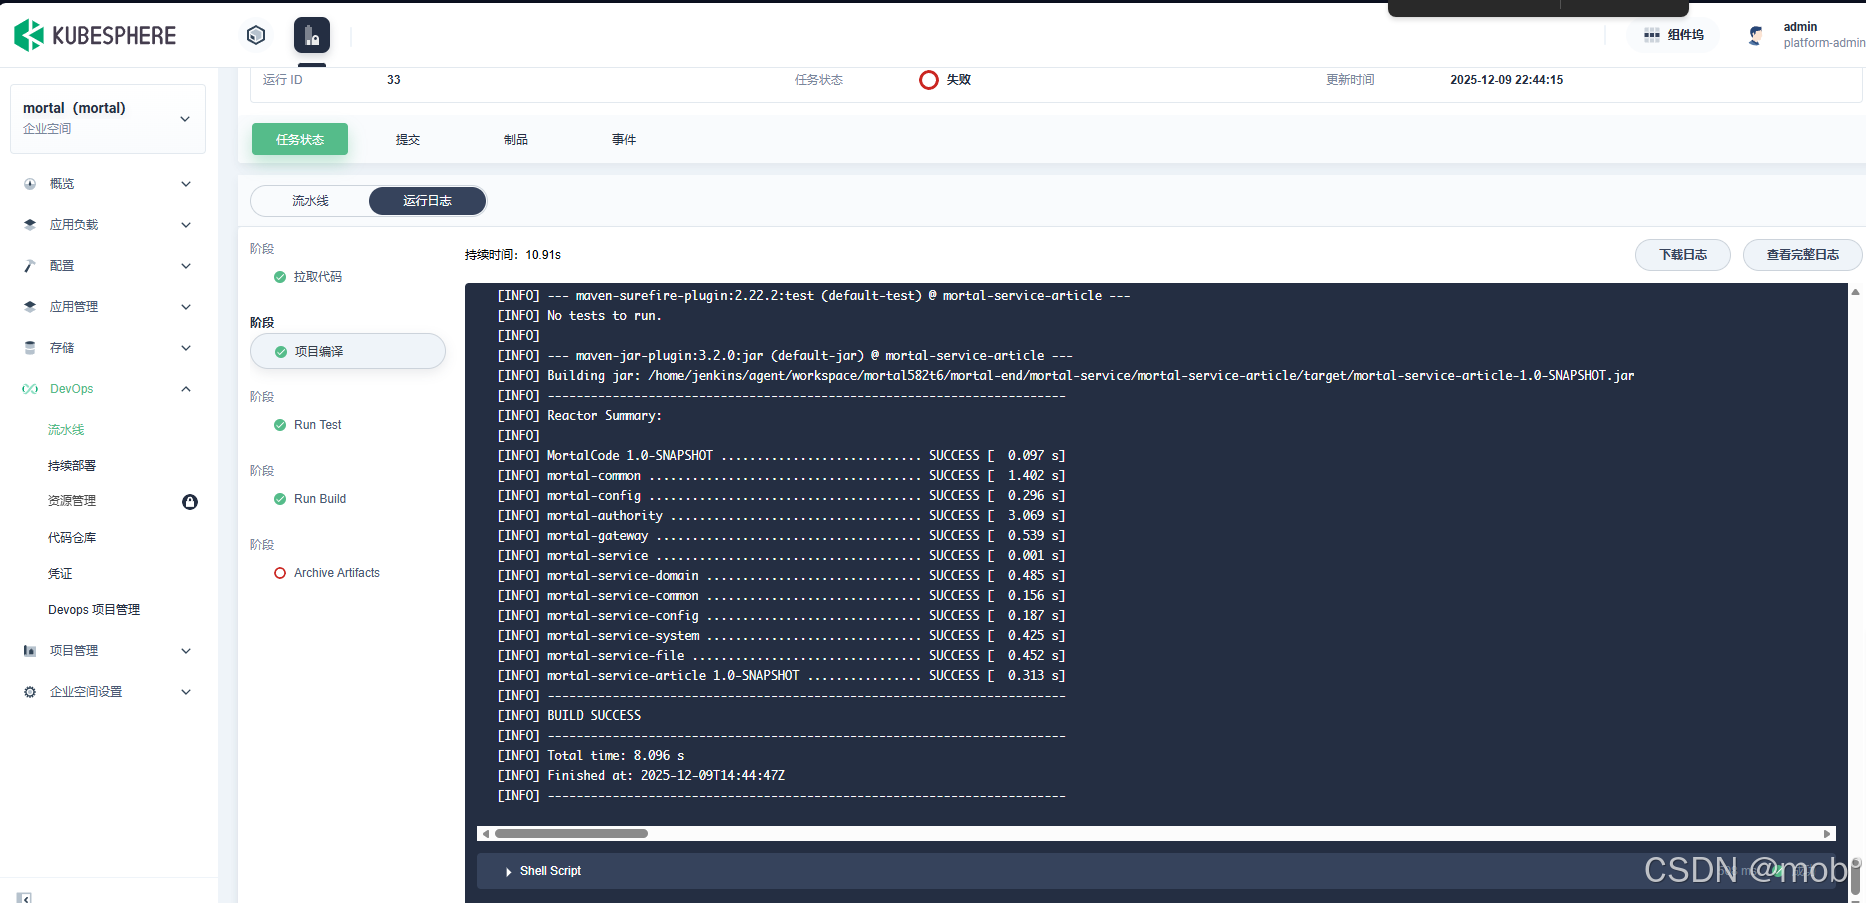1866x903 pixels.
Task: Click the 应用管理 layers icon
Action: (30, 307)
